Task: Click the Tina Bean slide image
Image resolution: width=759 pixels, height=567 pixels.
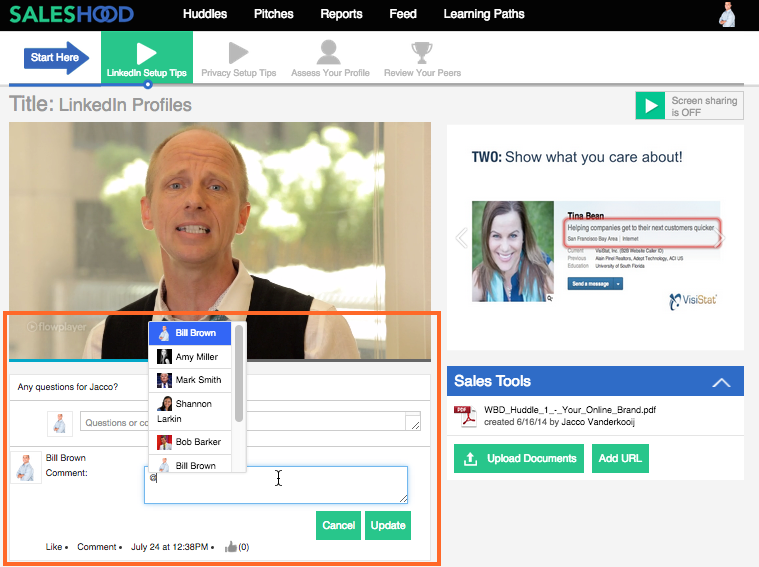Action: [x=596, y=251]
